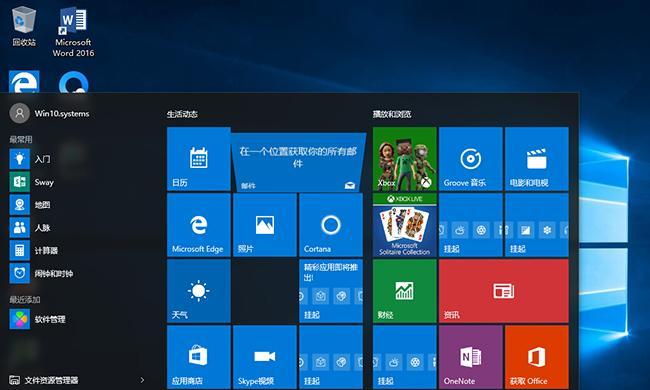Screen dimensions: 650x390
Task: Open the OneNote tile
Action: click(x=471, y=357)
